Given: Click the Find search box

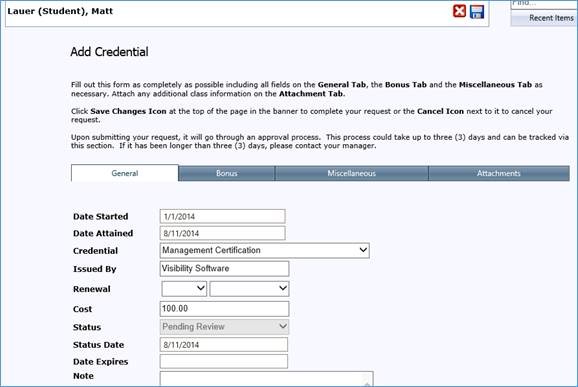Looking at the screenshot, I should coord(544,4).
